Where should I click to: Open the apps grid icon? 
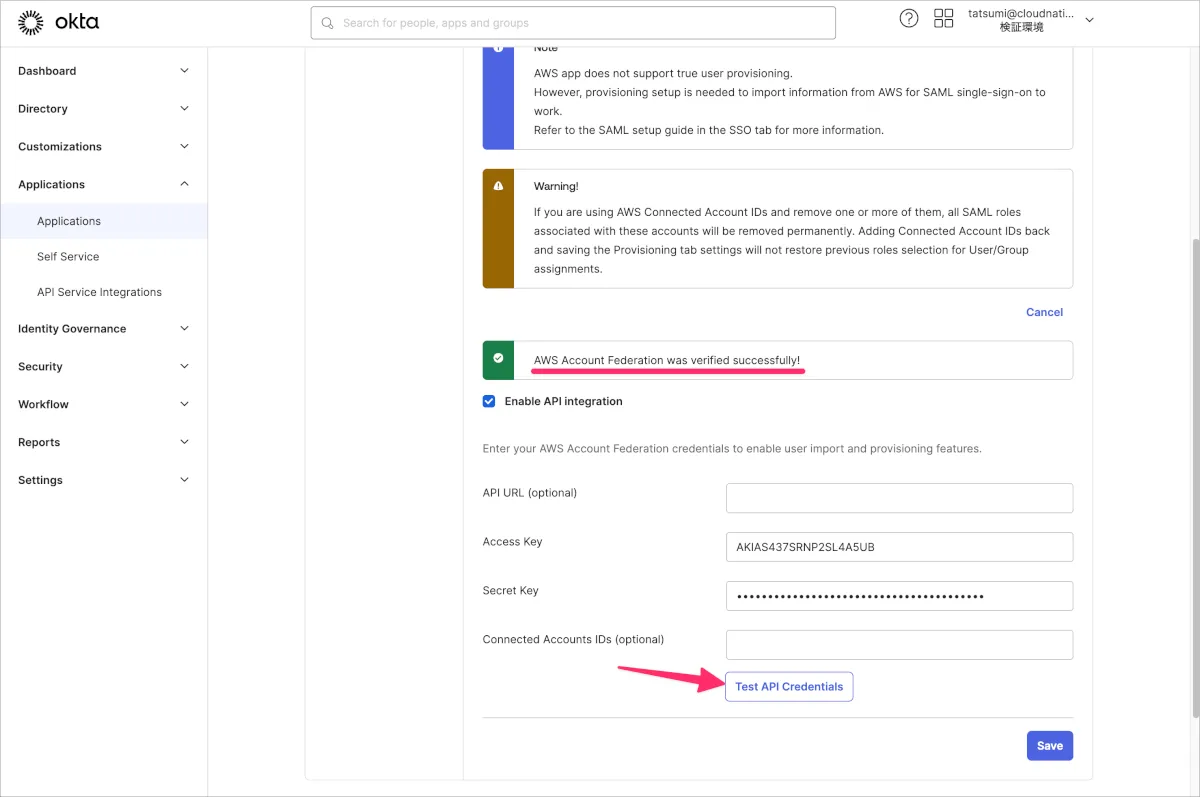pyautogui.click(x=943, y=19)
